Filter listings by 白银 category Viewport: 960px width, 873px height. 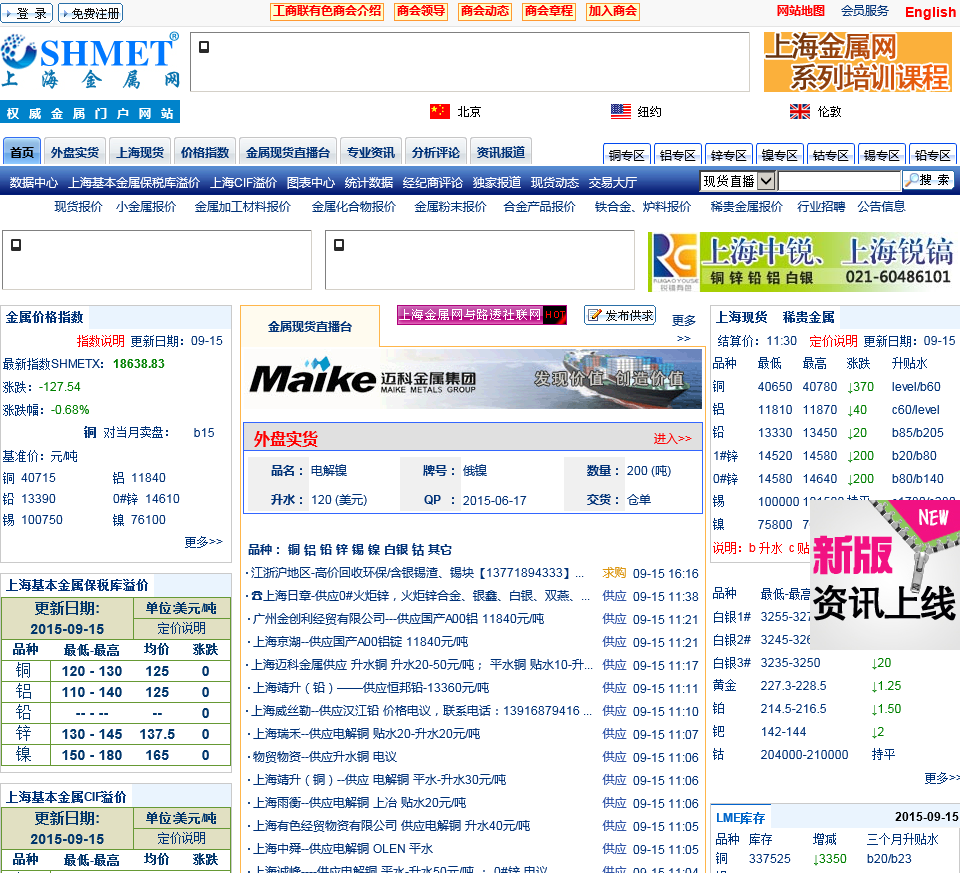click(x=396, y=549)
